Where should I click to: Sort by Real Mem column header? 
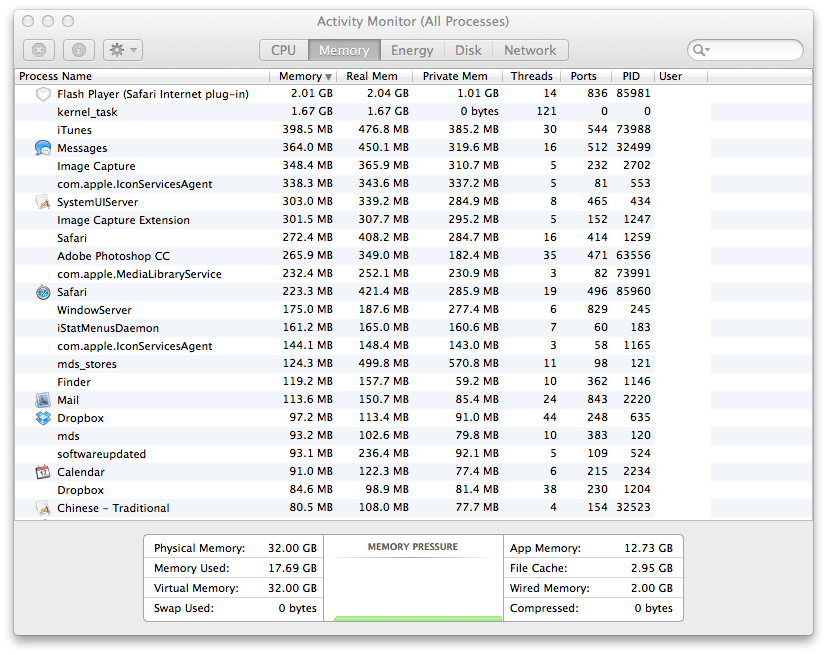tap(374, 76)
